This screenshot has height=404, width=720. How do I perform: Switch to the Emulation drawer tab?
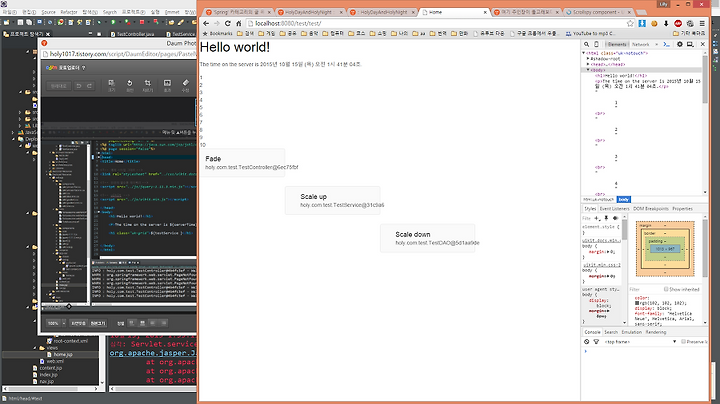[631, 332]
